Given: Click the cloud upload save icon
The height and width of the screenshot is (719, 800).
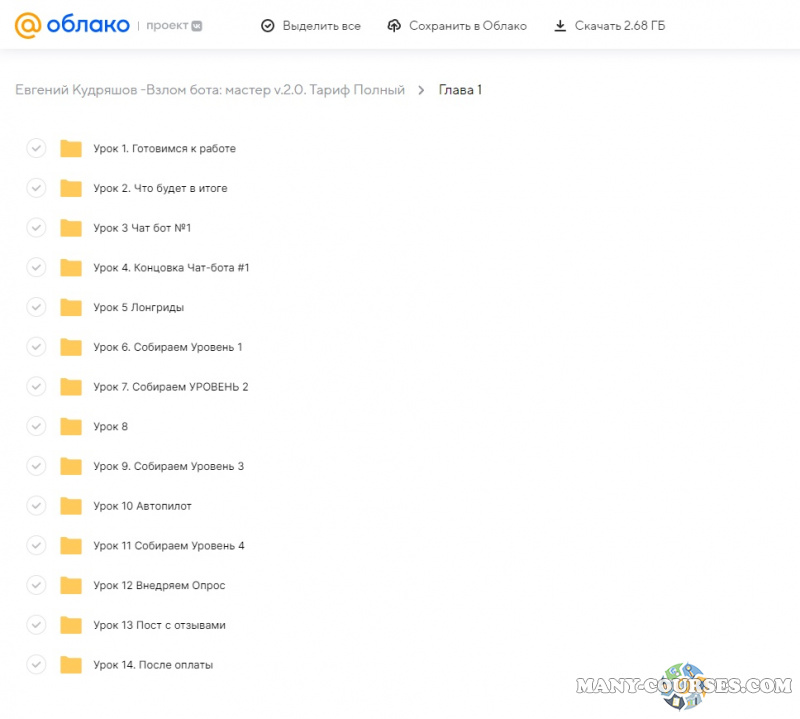Looking at the screenshot, I should pyautogui.click(x=394, y=26).
